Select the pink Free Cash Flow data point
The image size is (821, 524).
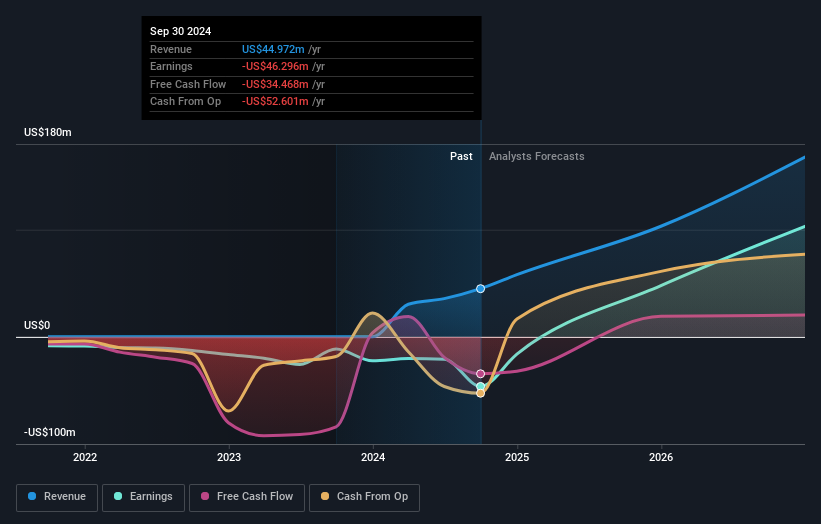(480, 374)
